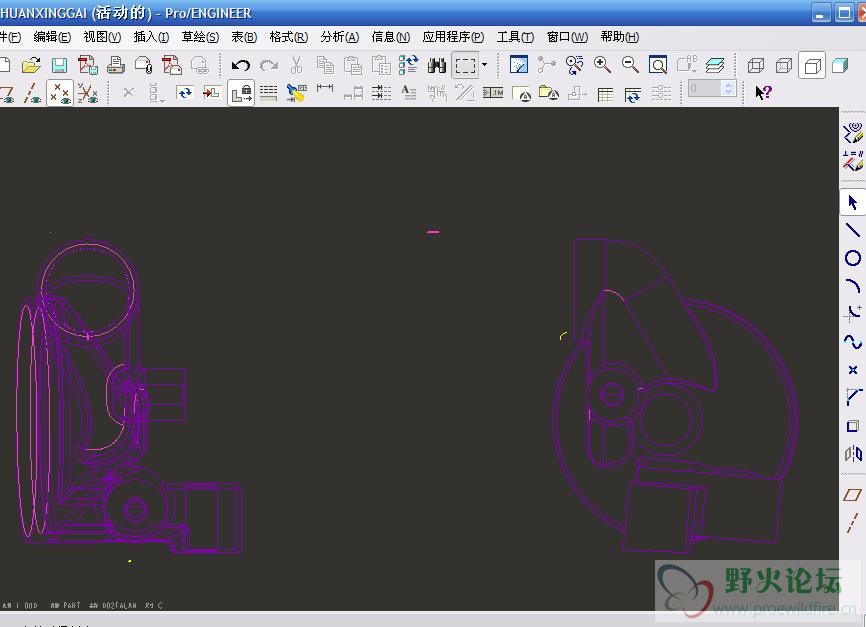This screenshot has width=866, height=627.
Task: Click the sketch constraints icon
Action: pyautogui.click(x=853, y=161)
